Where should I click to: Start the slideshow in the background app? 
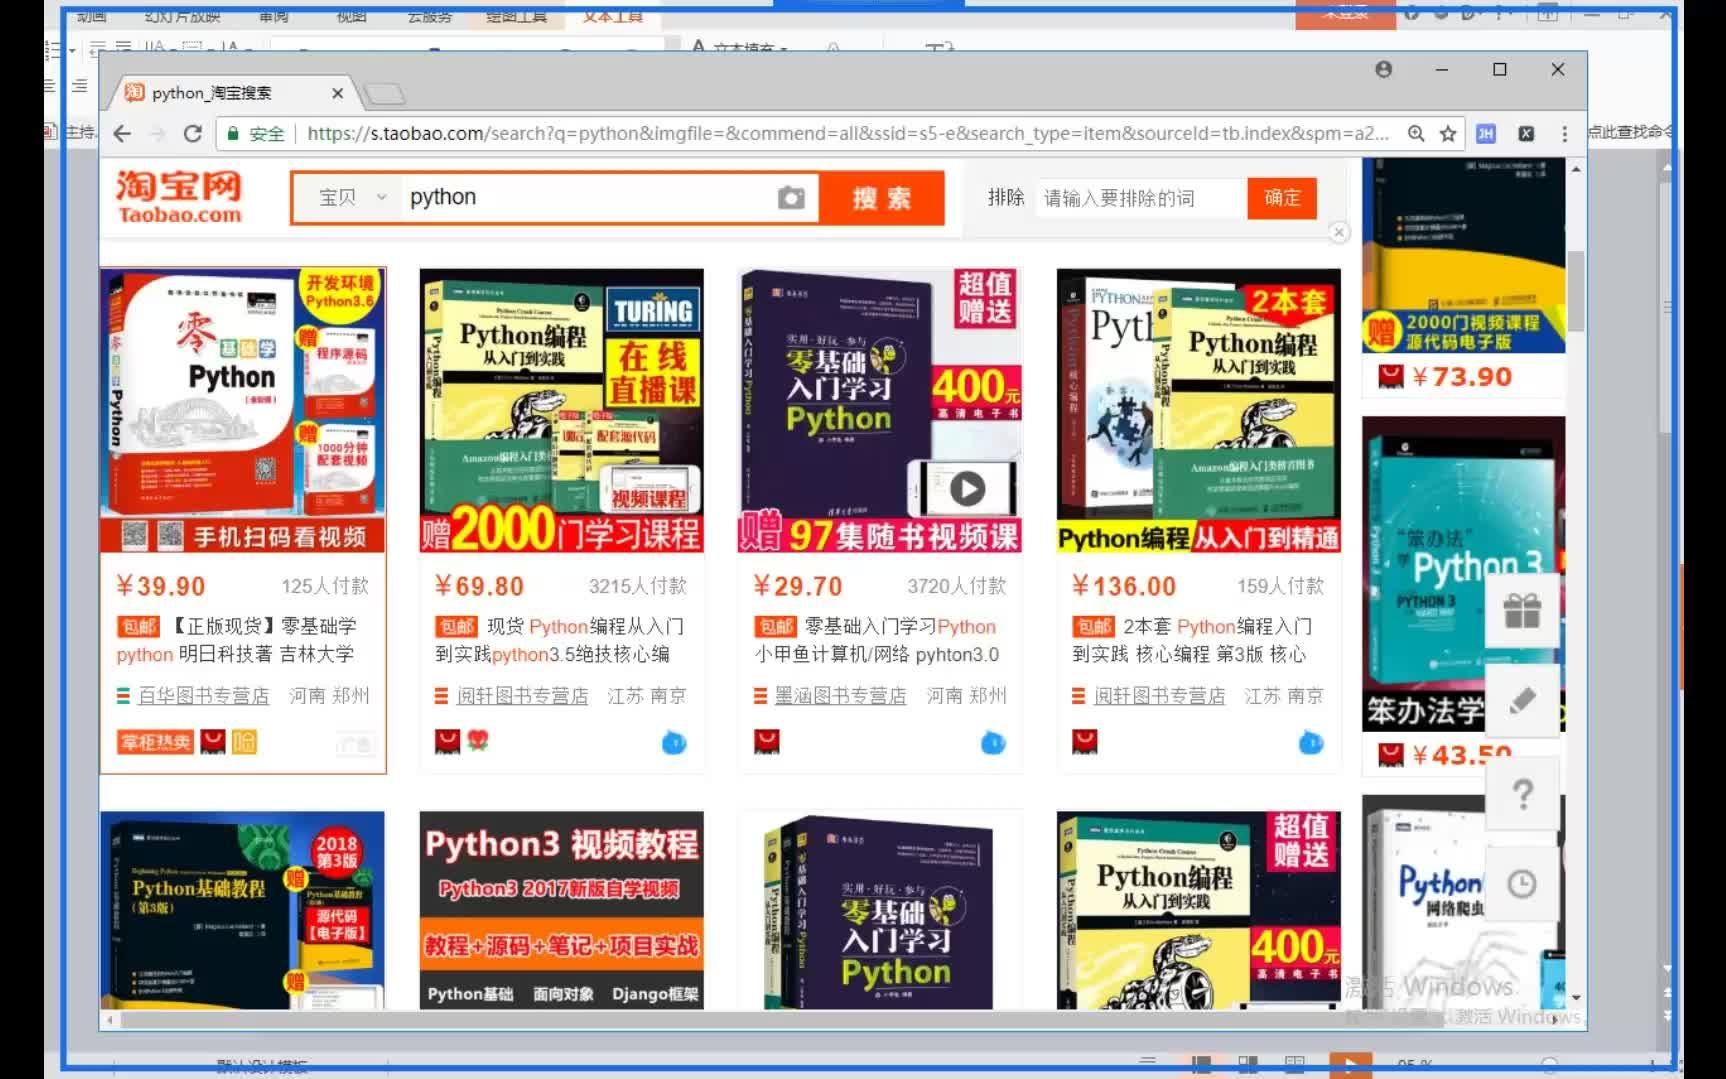(x=1349, y=1064)
